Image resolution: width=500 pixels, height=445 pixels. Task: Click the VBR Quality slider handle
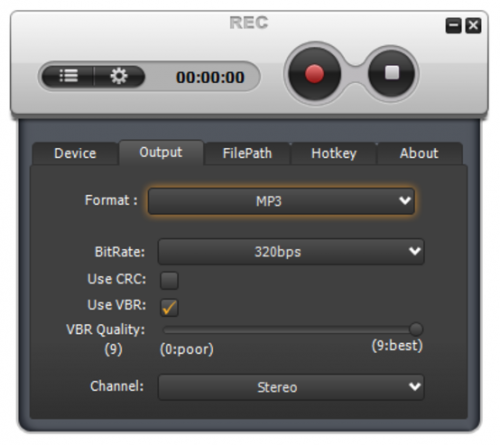pos(416,329)
